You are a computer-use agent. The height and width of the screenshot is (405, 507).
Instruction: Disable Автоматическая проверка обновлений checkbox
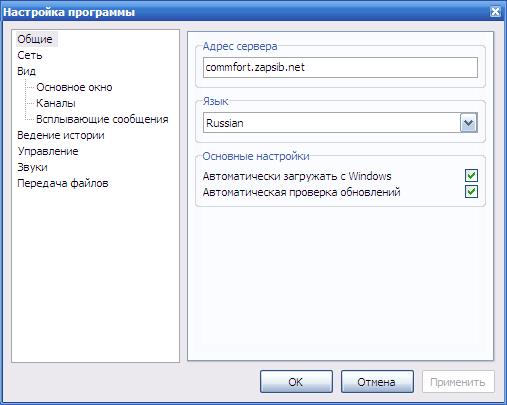coord(471,192)
